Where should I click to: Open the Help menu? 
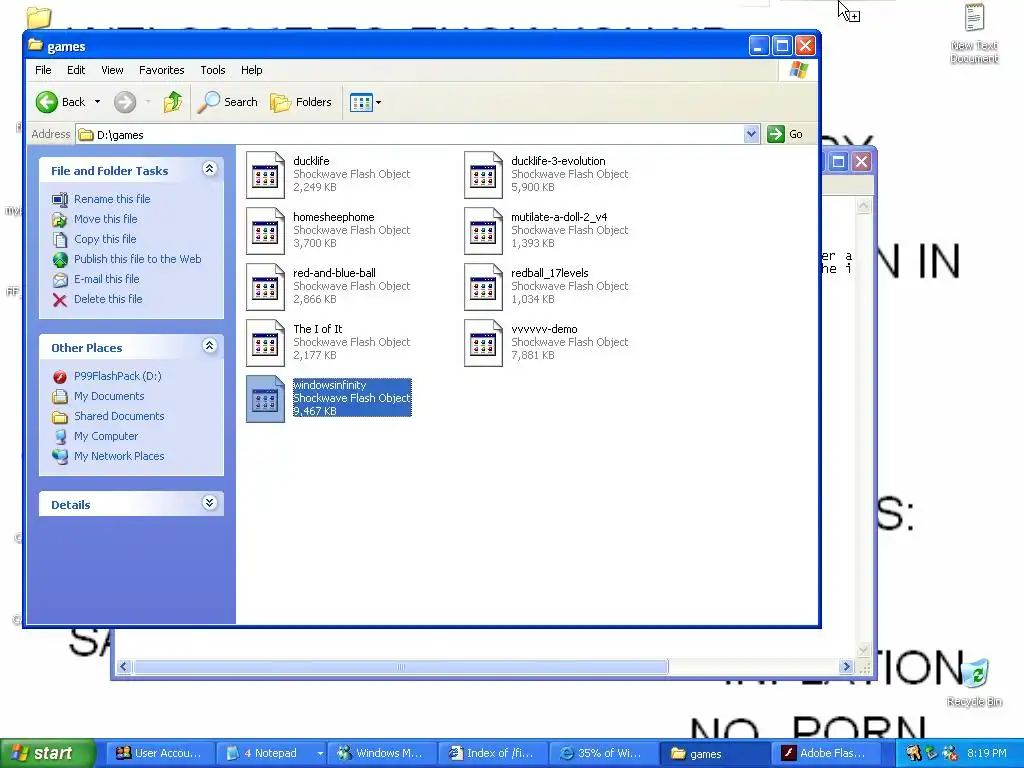click(x=251, y=70)
